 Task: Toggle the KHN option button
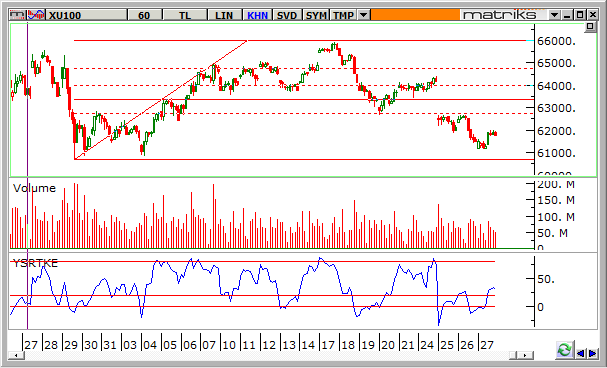tap(257, 15)
